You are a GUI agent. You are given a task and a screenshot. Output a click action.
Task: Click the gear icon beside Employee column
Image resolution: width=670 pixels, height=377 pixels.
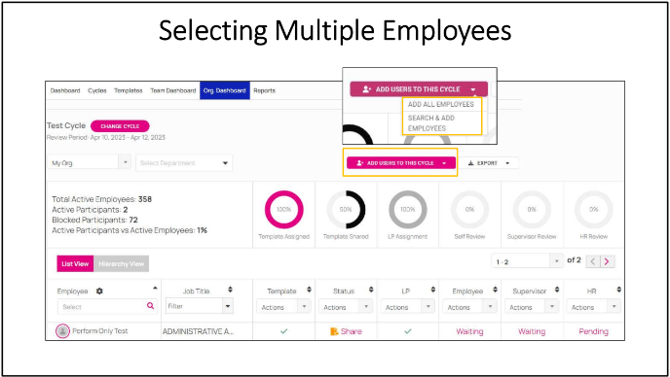coord(100,291)
